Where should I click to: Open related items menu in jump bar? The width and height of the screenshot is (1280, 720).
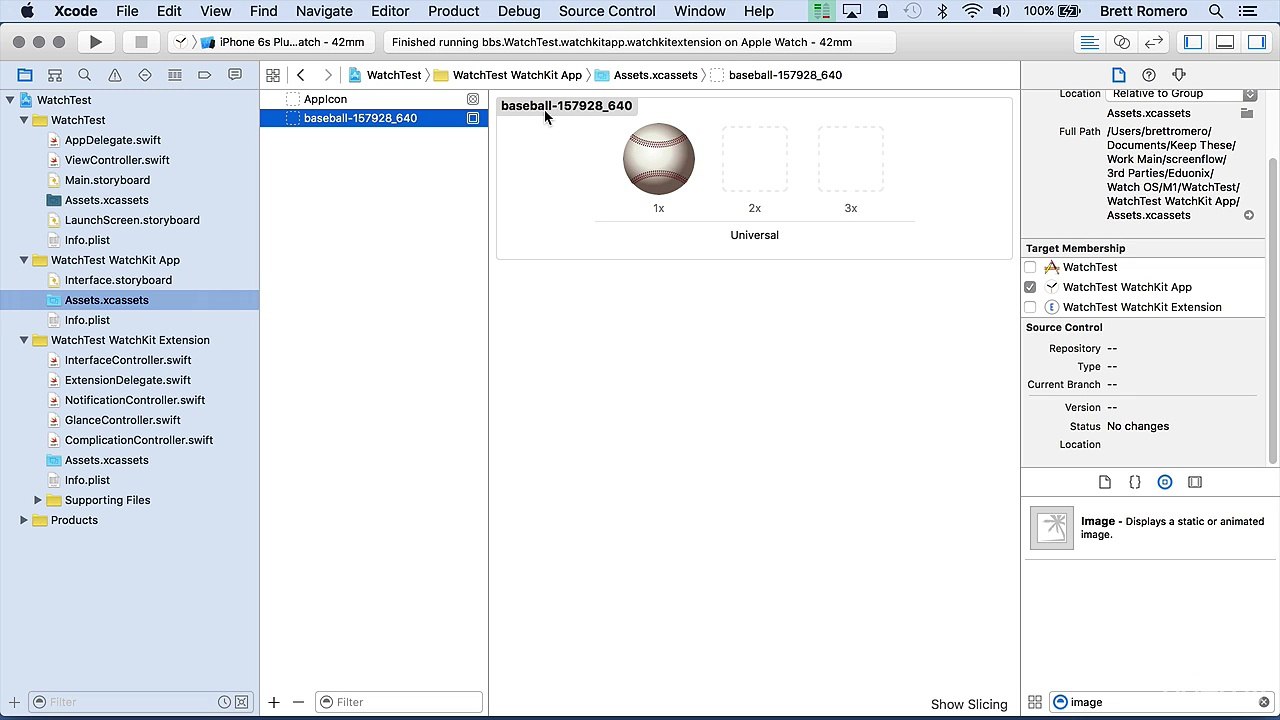pyautogui.click(x=273, y=75)
